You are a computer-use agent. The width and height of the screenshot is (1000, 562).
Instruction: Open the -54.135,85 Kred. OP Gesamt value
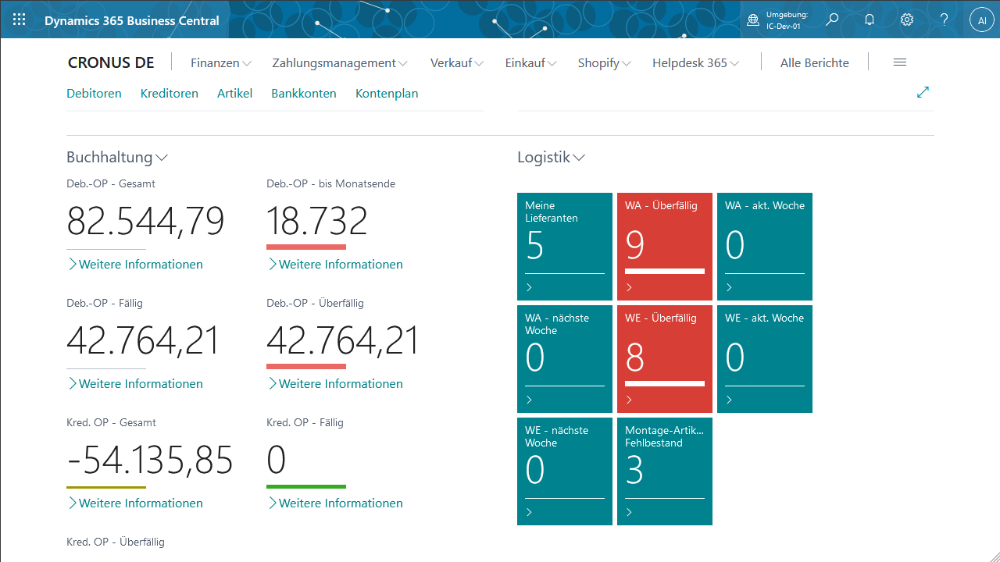coord(150,460)
